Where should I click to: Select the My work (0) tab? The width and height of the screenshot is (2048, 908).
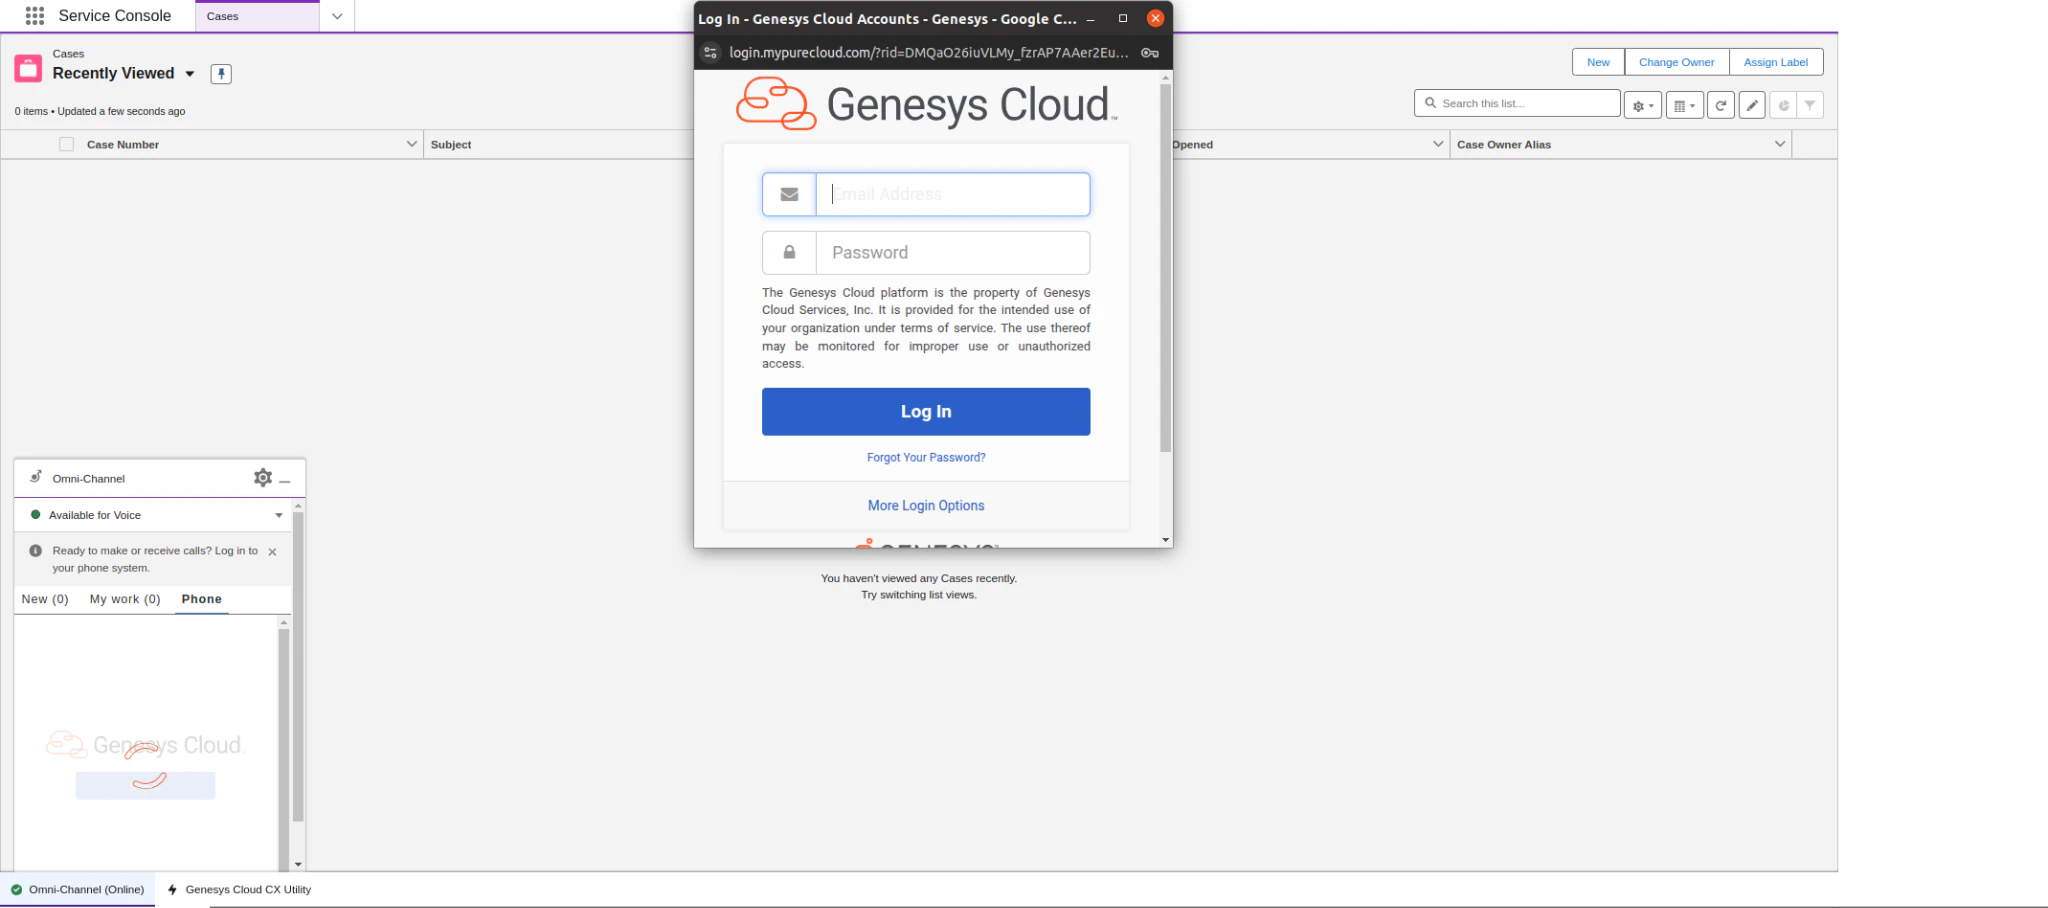124,598
